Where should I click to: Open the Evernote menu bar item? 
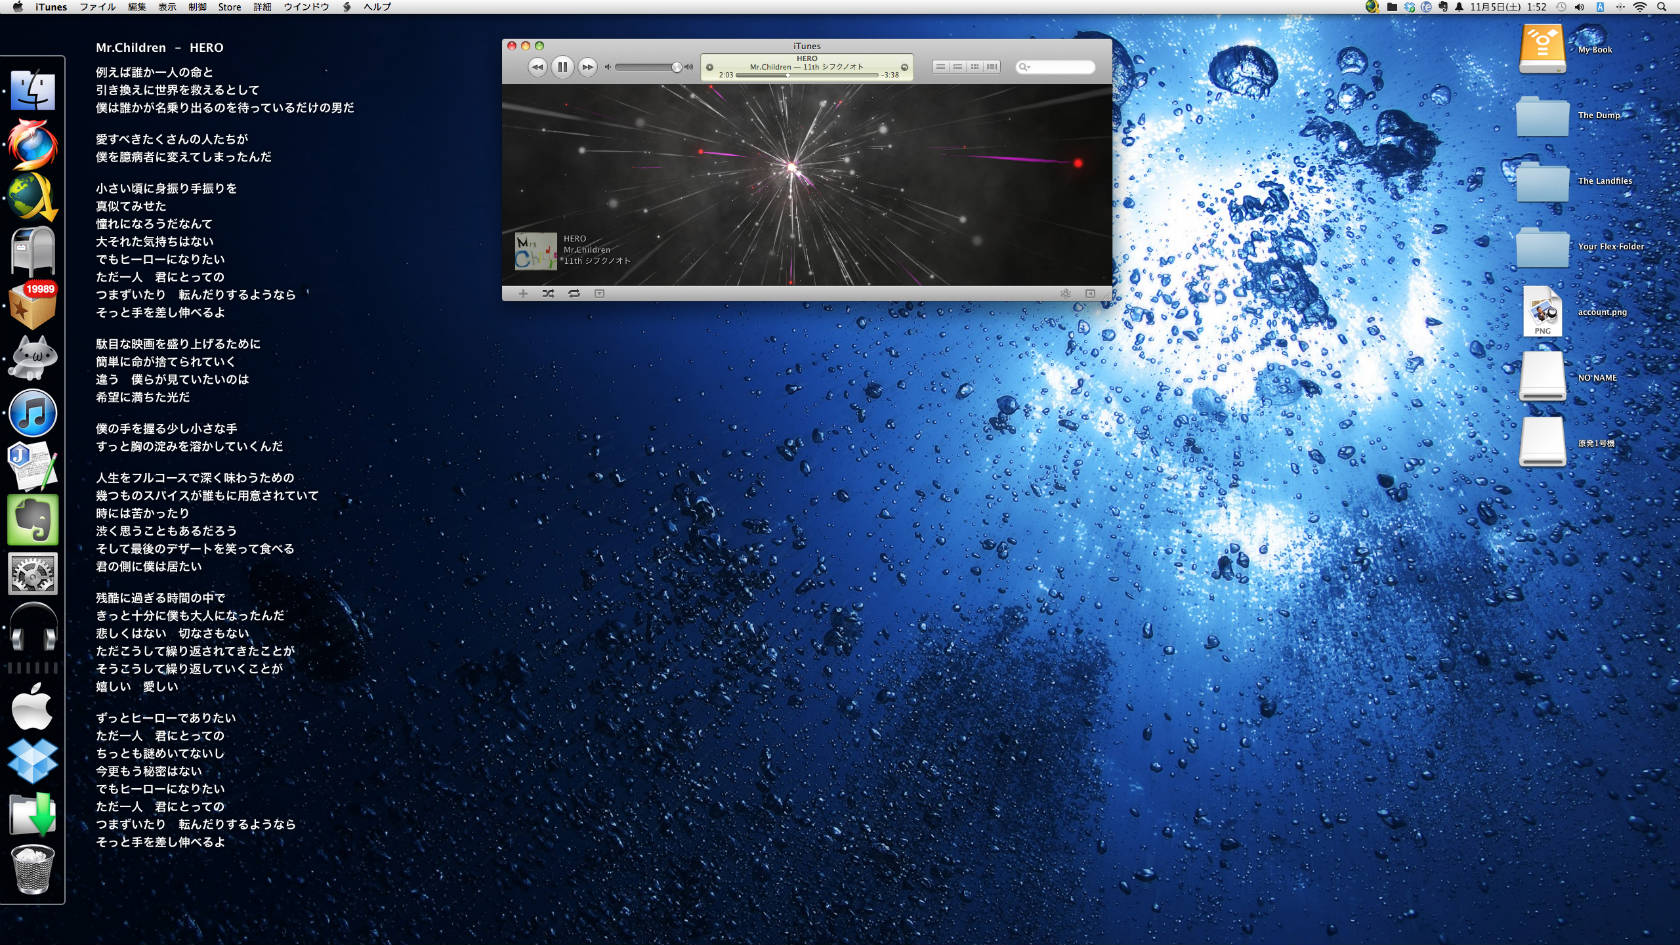(1443, 7)
